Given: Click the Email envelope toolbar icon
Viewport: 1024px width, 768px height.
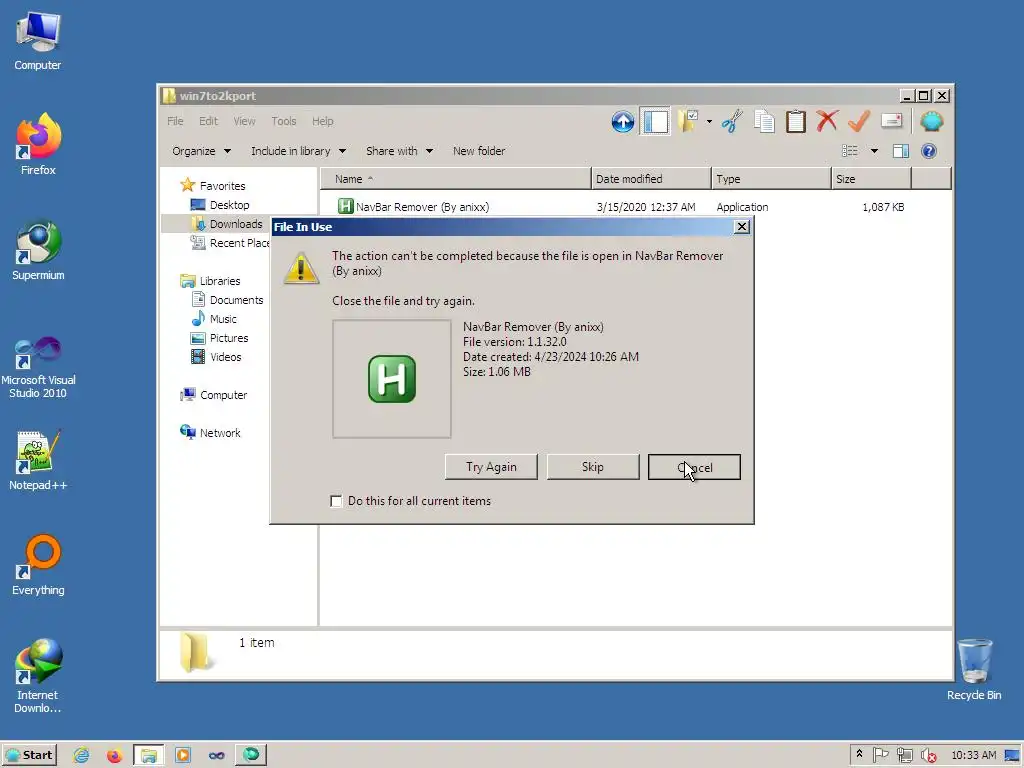Looking at the screenshot, I should click(x=891, y=121).
